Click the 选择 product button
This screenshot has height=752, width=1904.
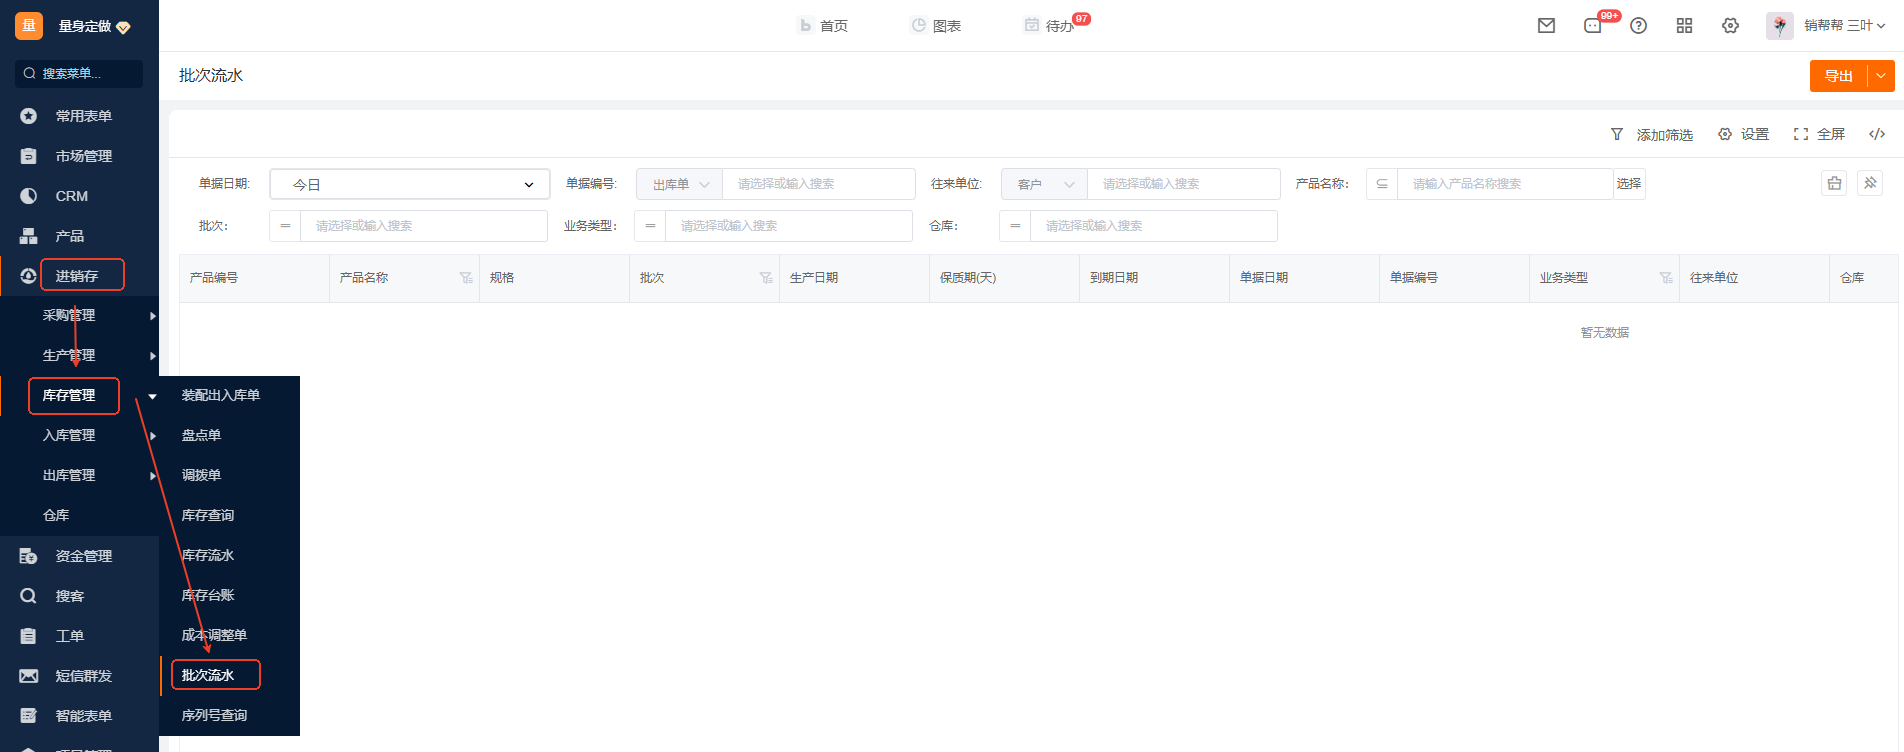click(x=1629, y=184)
